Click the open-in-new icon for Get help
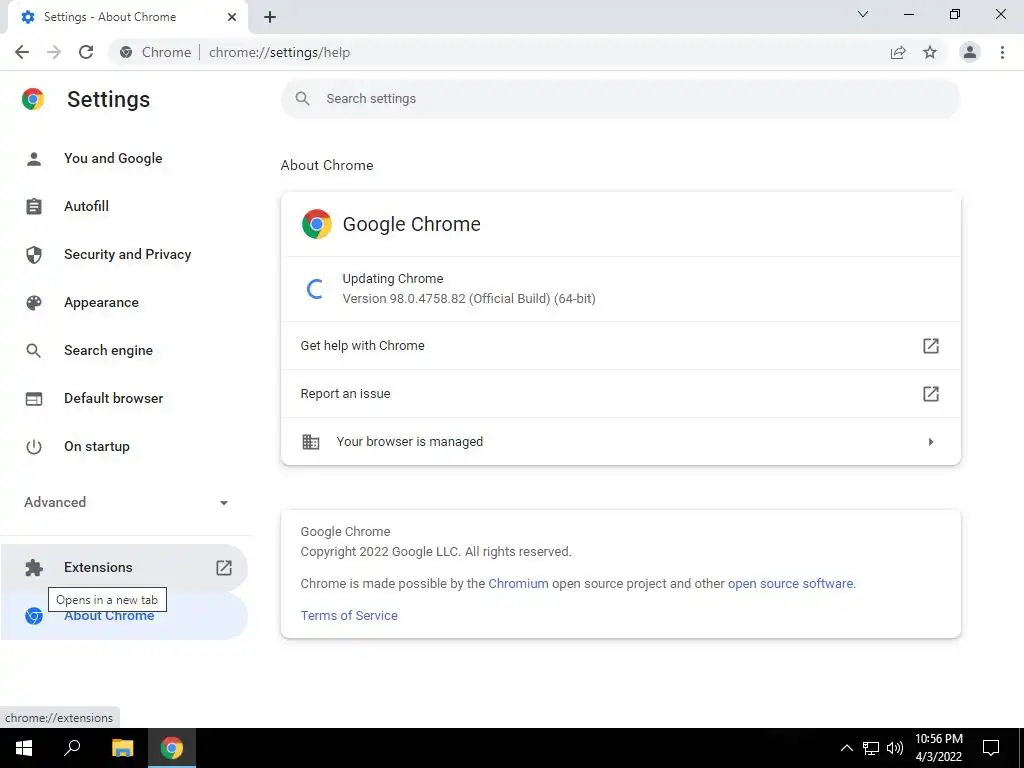 pos(931,345)
